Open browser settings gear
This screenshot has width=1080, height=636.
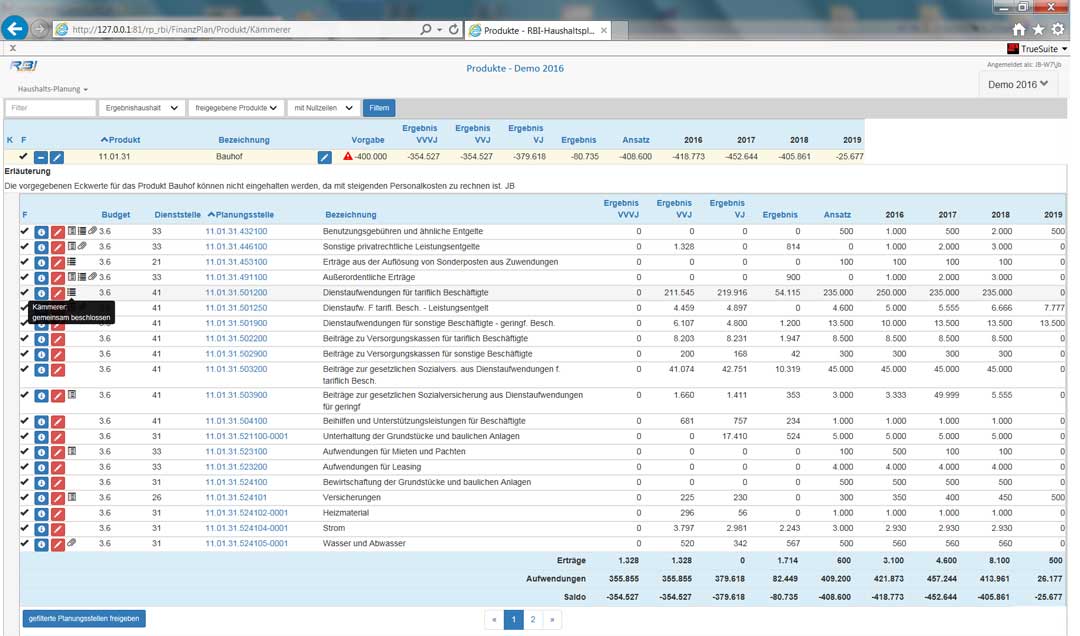[x=1058, y=29]
